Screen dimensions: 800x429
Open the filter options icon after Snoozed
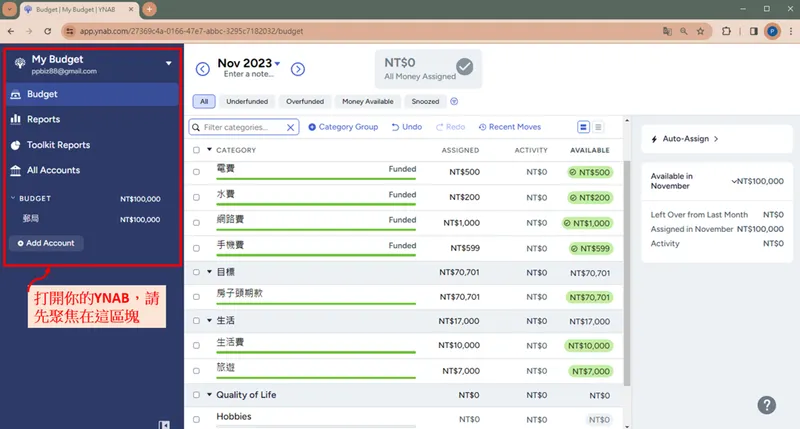[454, 102]
